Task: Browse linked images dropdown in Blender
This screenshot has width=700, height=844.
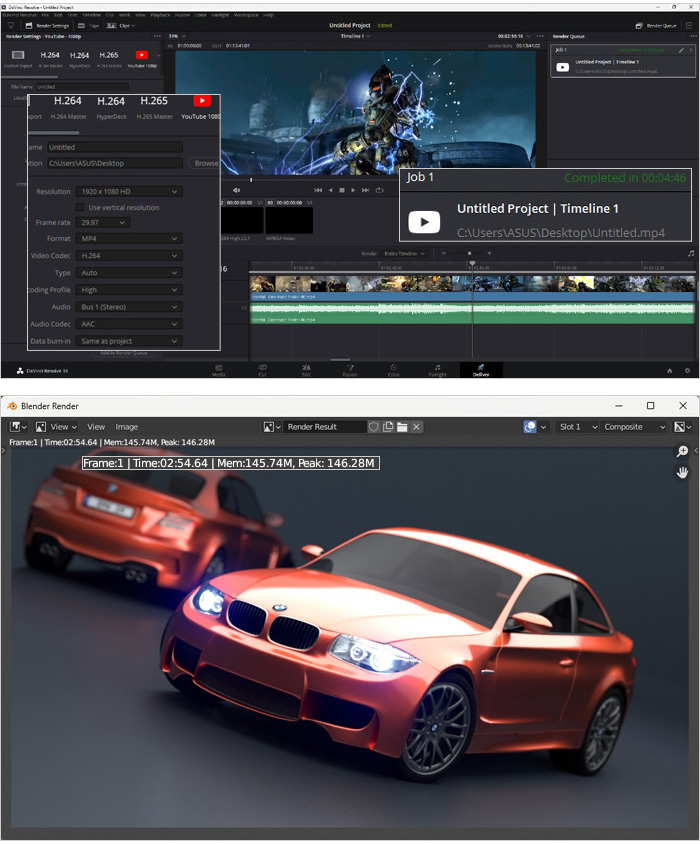Action: [x=272, y=427]
